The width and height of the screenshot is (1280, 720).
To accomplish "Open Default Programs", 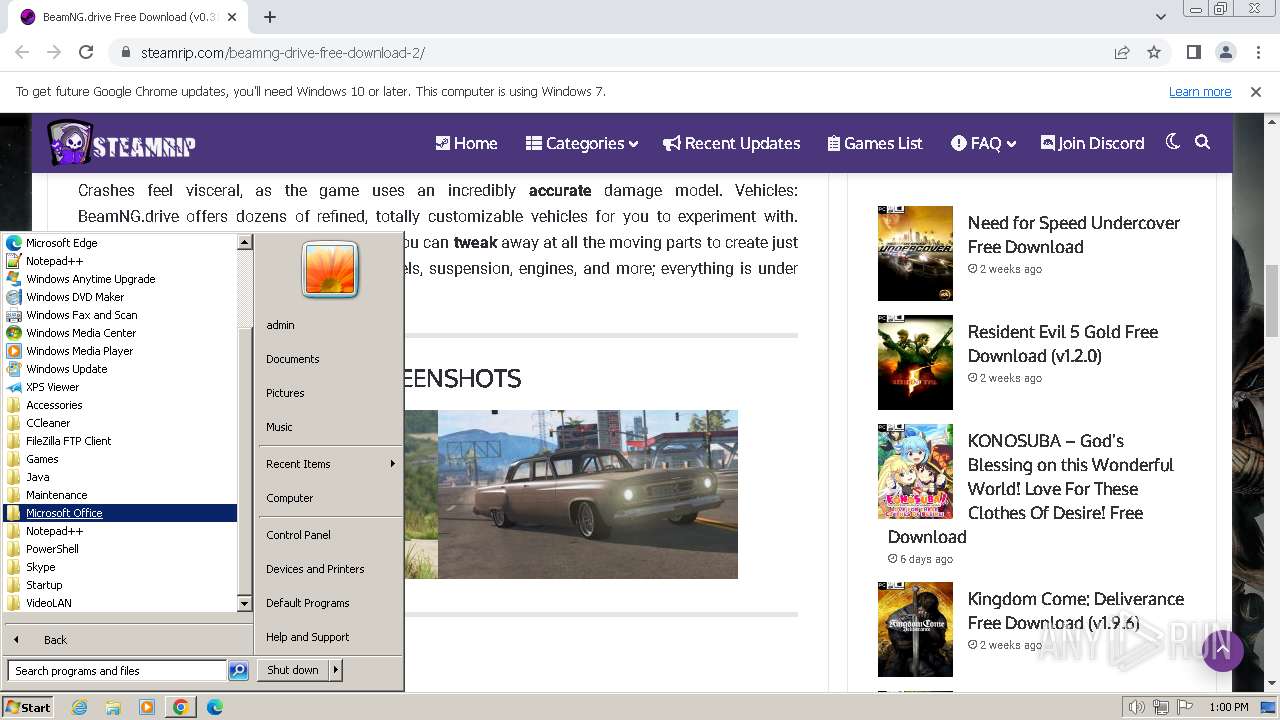I will click(329, 603).
